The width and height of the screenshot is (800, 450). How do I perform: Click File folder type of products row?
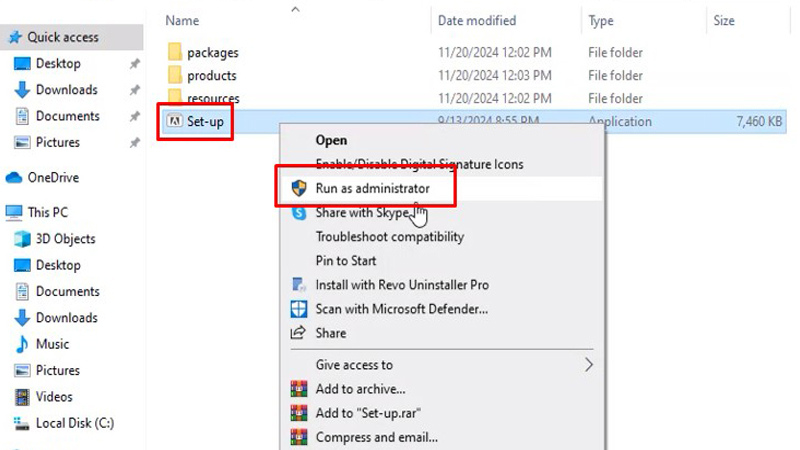pos(615,76)
